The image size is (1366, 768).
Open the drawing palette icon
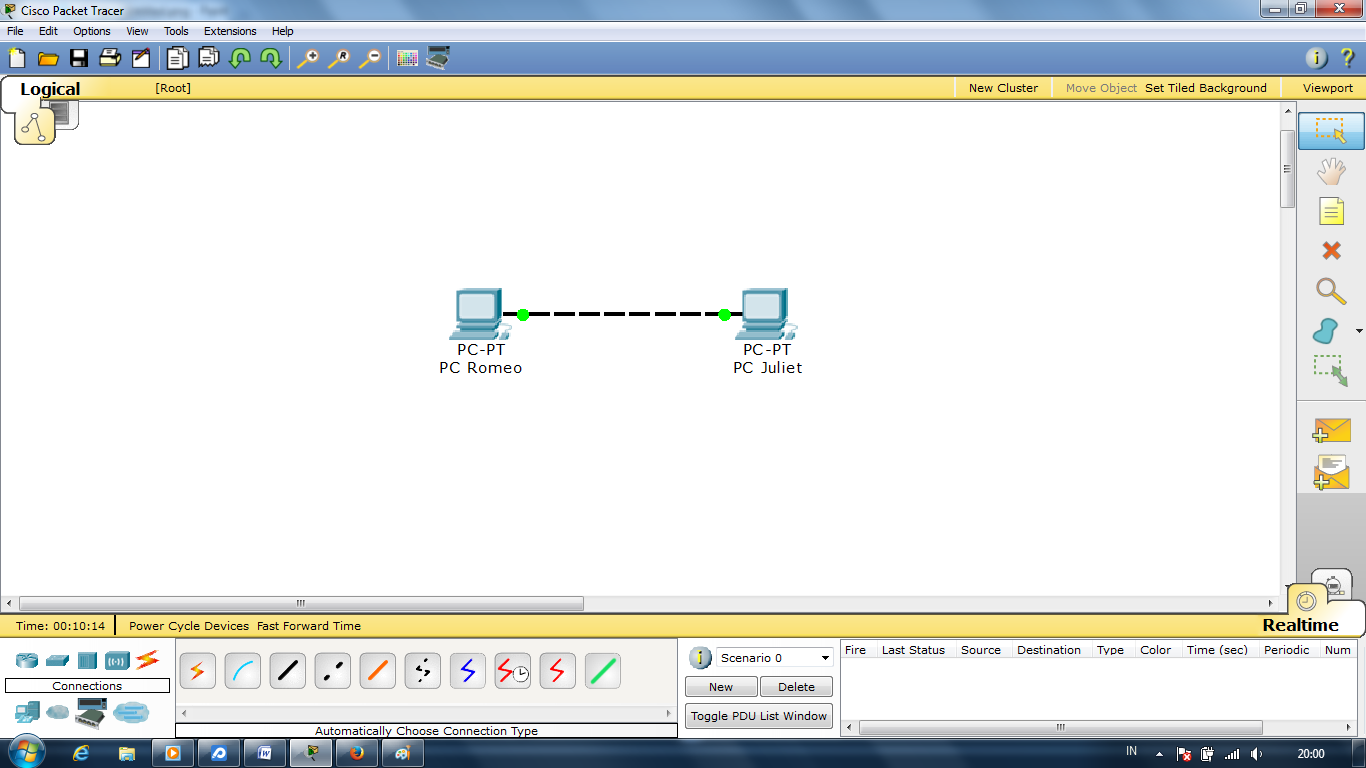point(407,58)
